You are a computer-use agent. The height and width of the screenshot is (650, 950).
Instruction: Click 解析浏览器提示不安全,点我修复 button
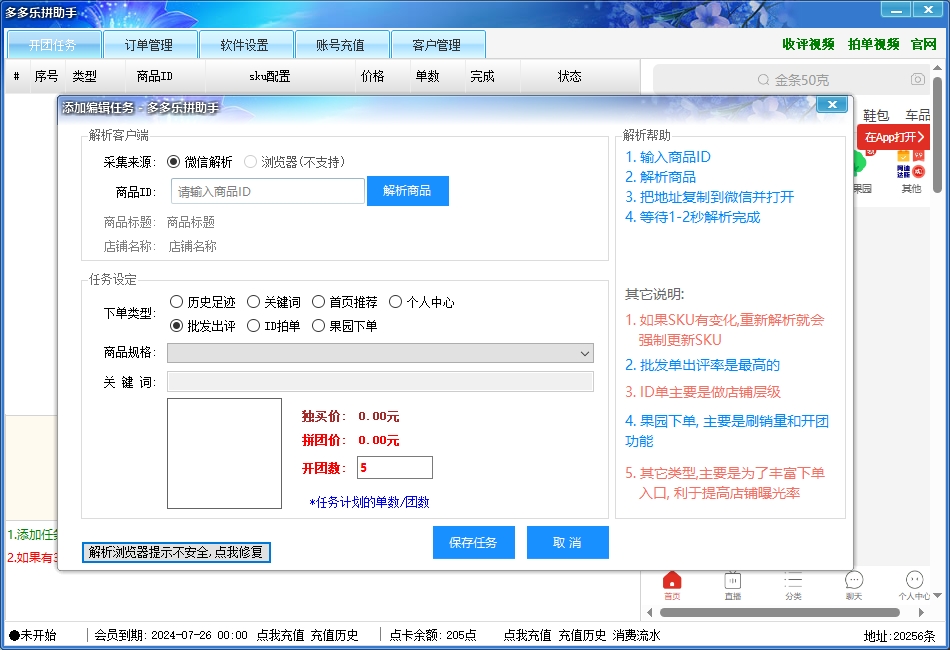(x=176, y=552)
